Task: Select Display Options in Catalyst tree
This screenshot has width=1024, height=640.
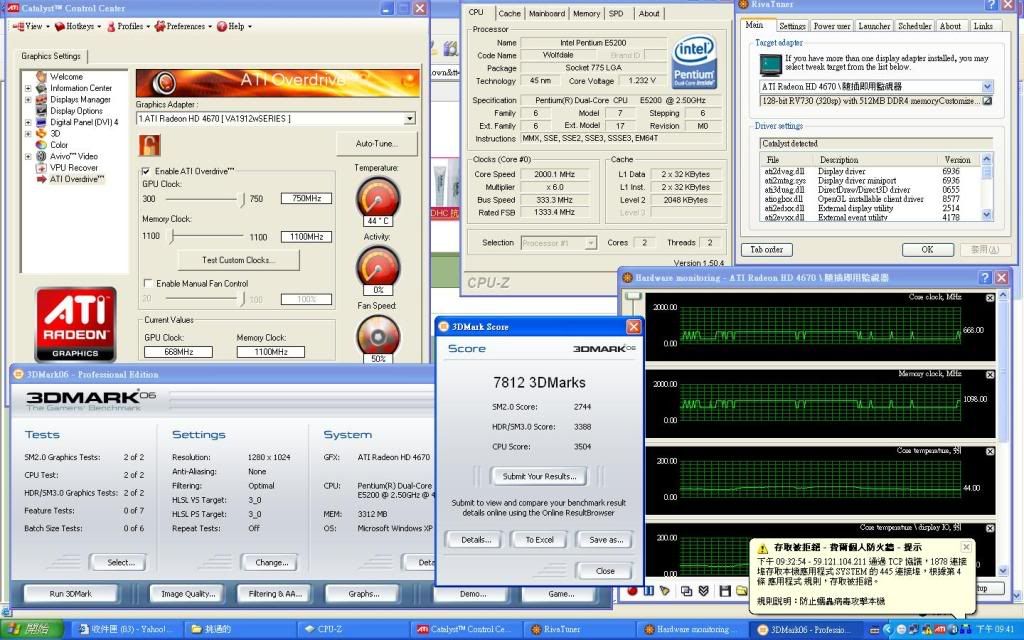Action: [x=76, y=110]
